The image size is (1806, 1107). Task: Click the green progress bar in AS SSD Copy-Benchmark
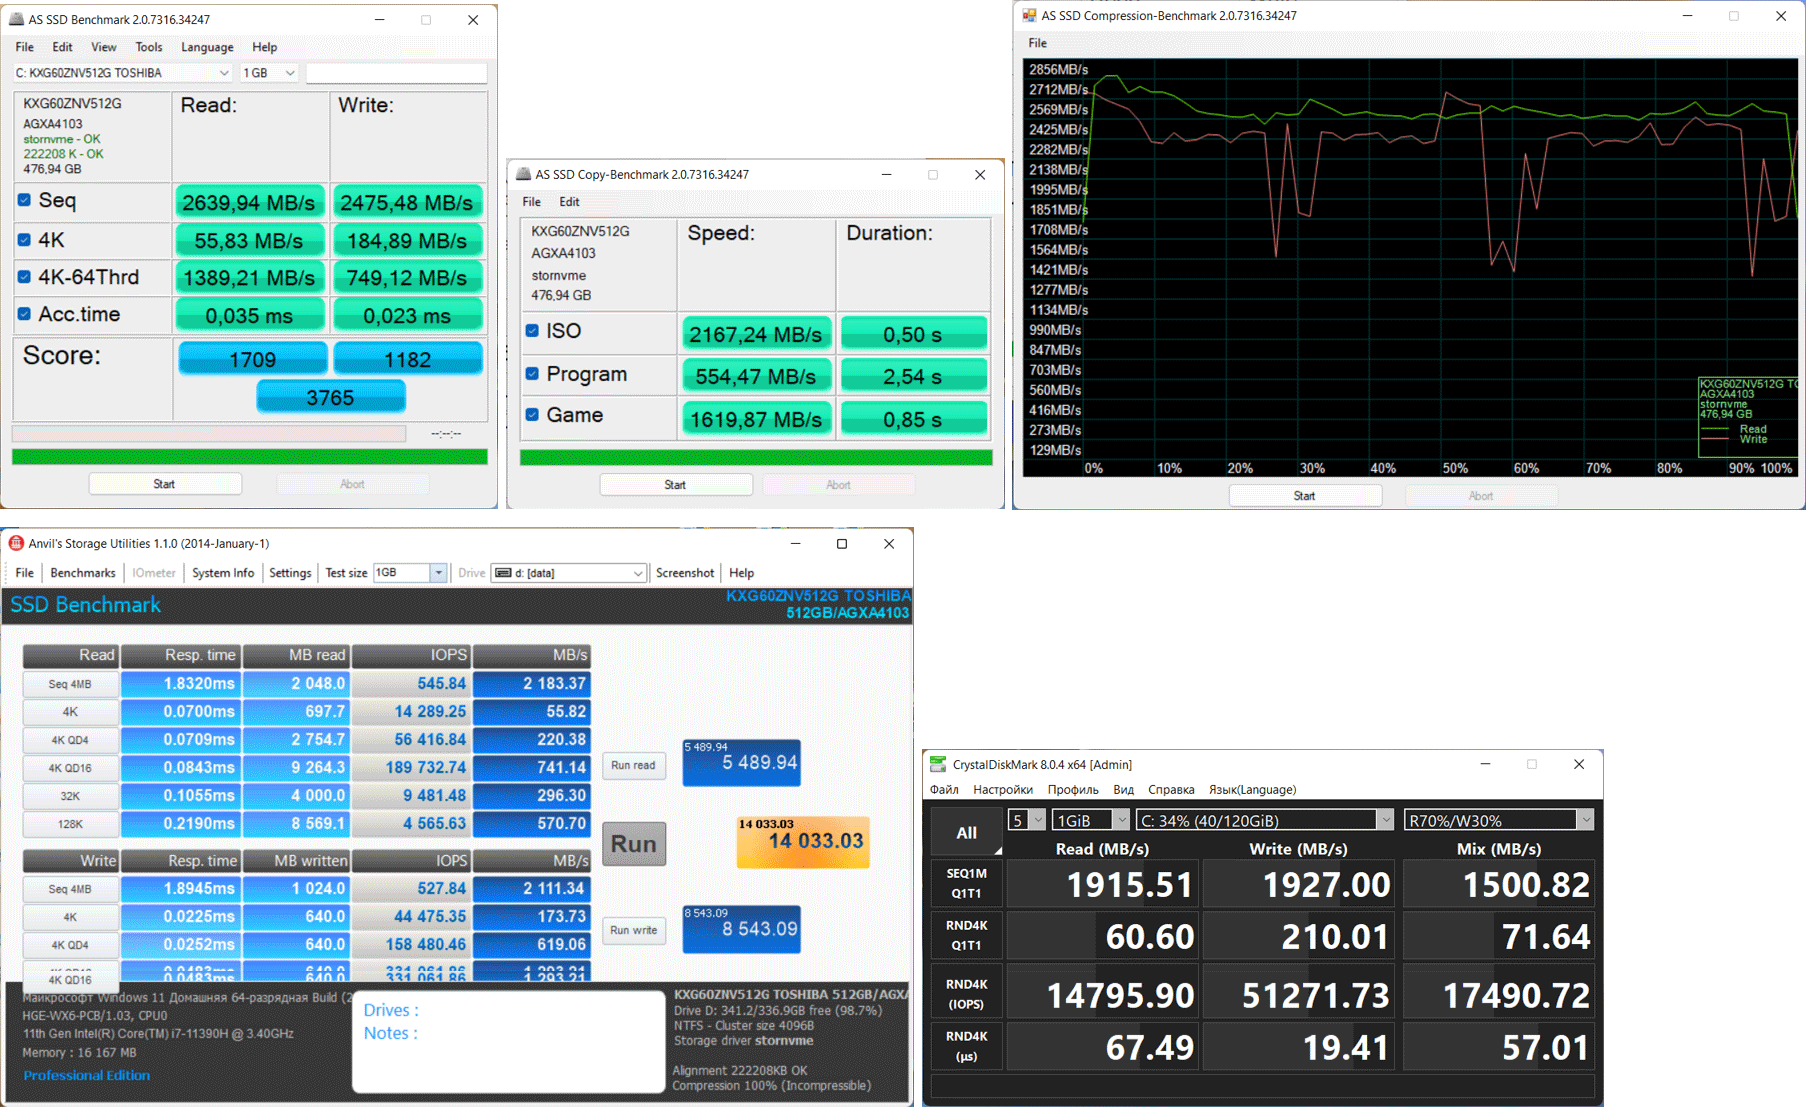click(x=755, y=458)
